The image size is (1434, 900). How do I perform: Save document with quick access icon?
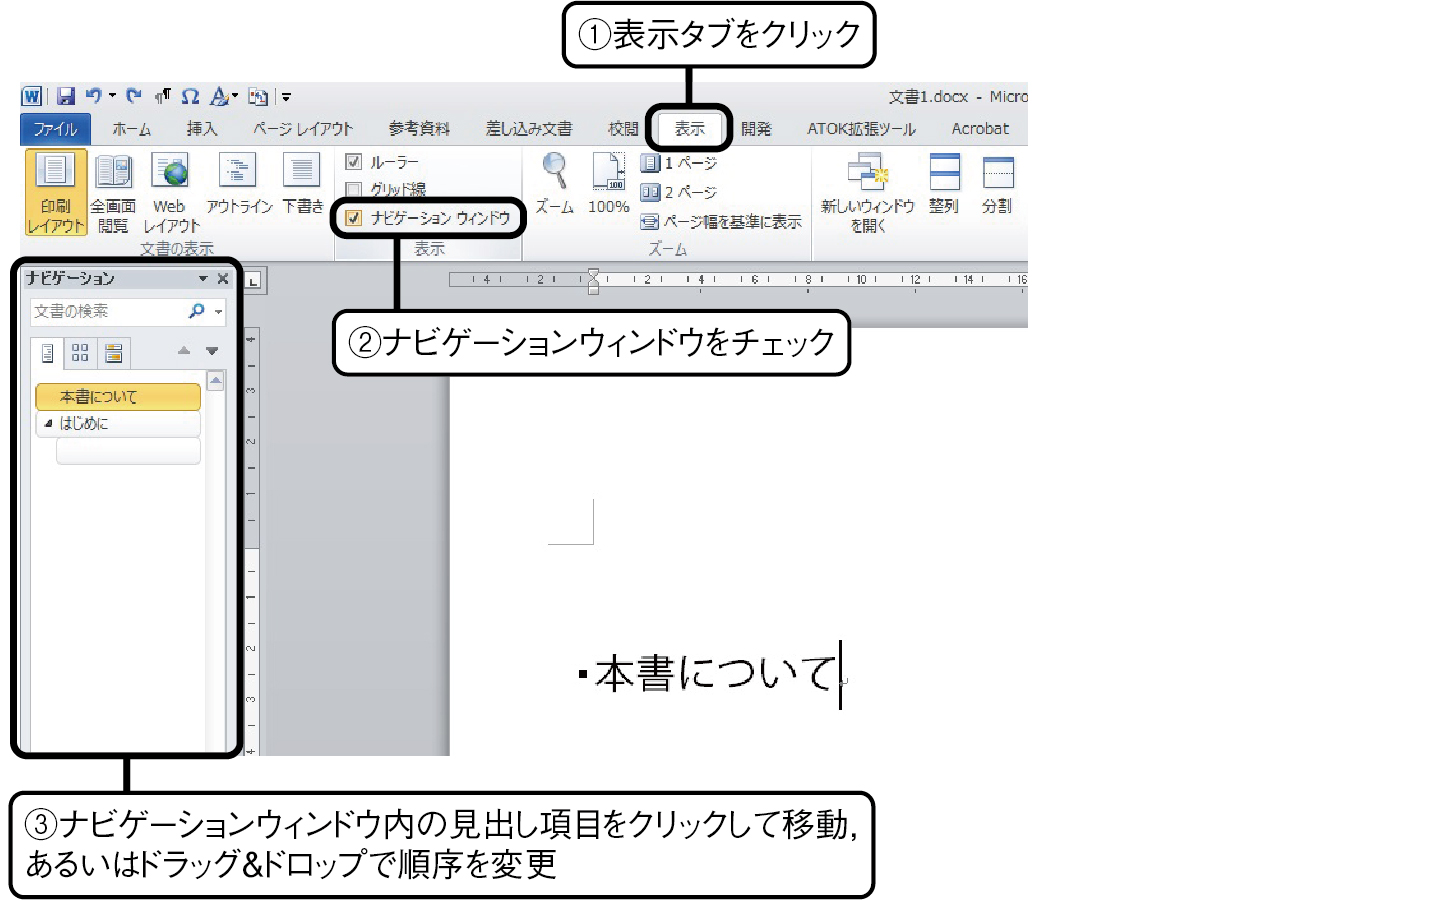click(66, 97)
